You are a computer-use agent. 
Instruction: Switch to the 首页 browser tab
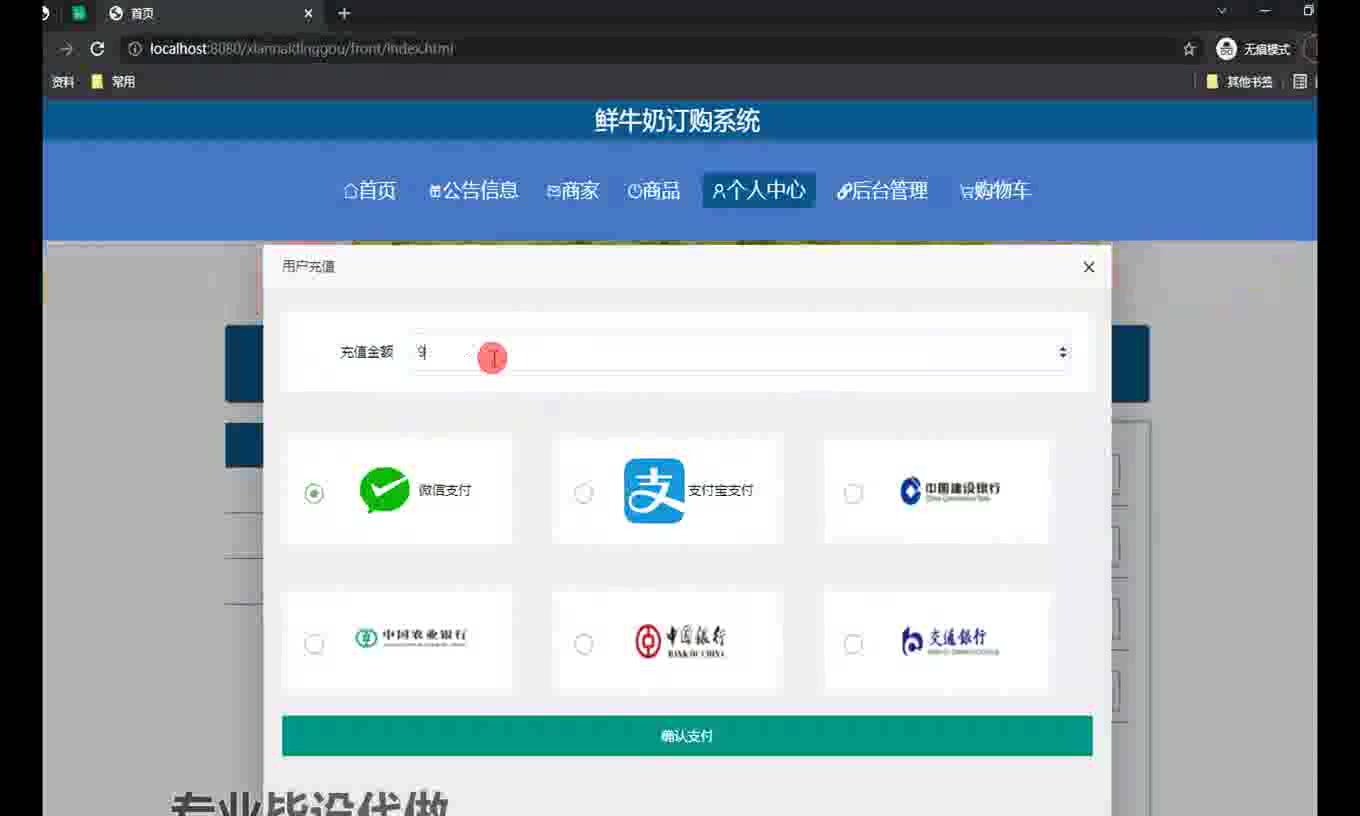tap(210, 13)
